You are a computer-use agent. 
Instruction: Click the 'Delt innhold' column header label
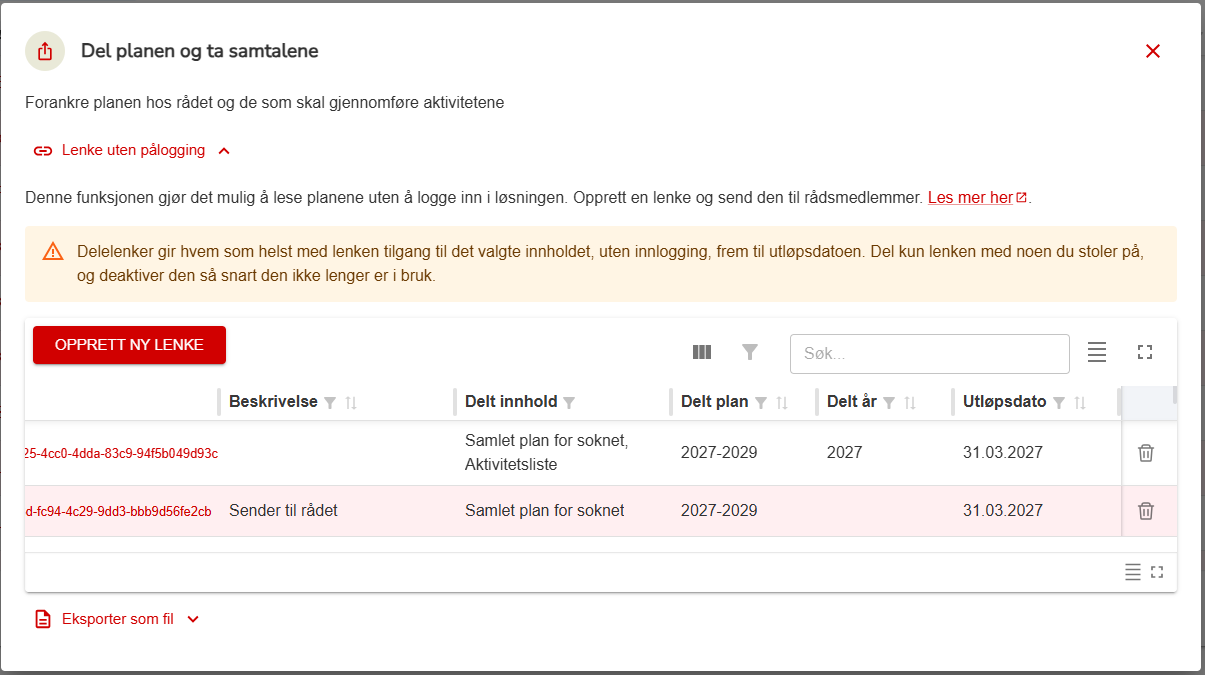511,402
